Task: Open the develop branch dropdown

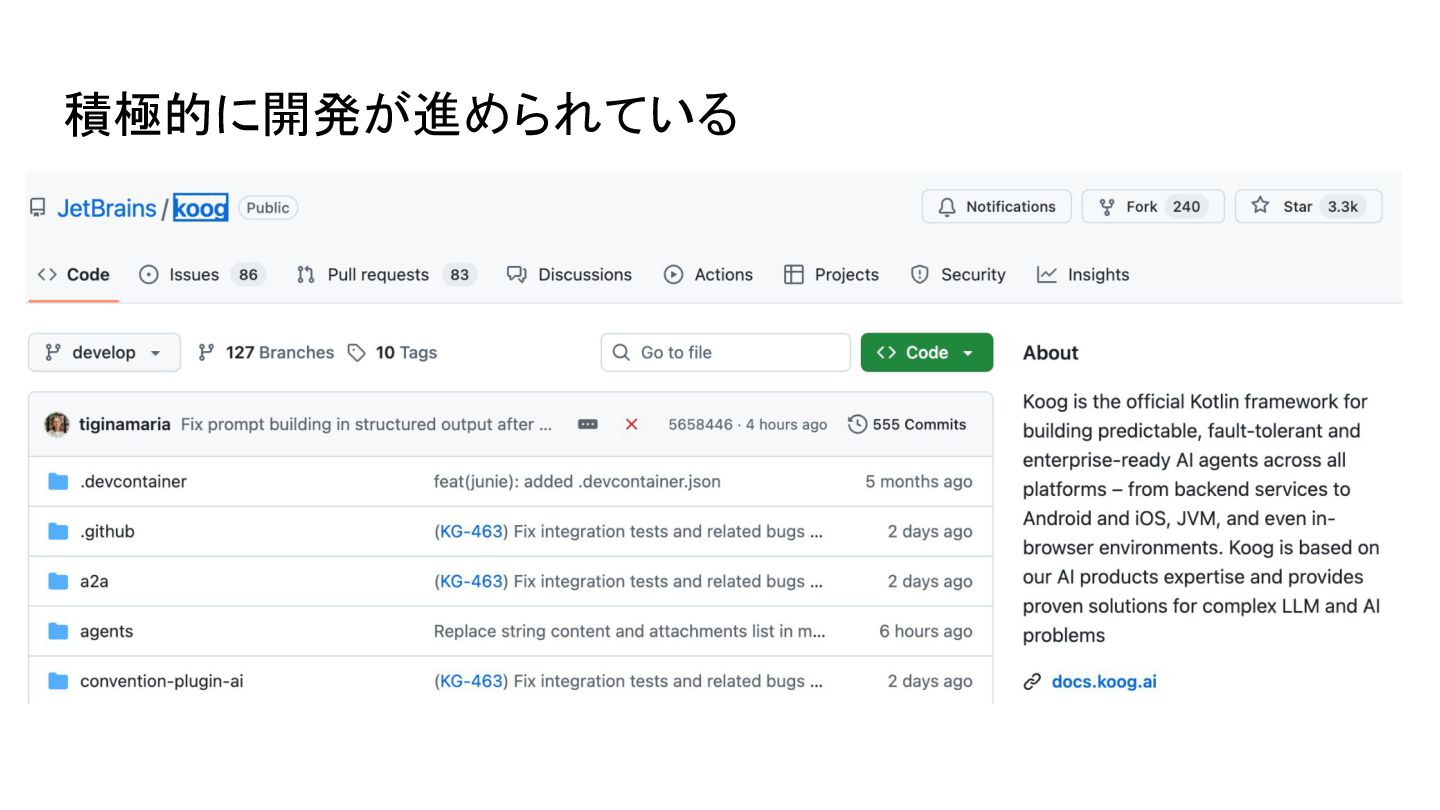Action: point(104,352)
